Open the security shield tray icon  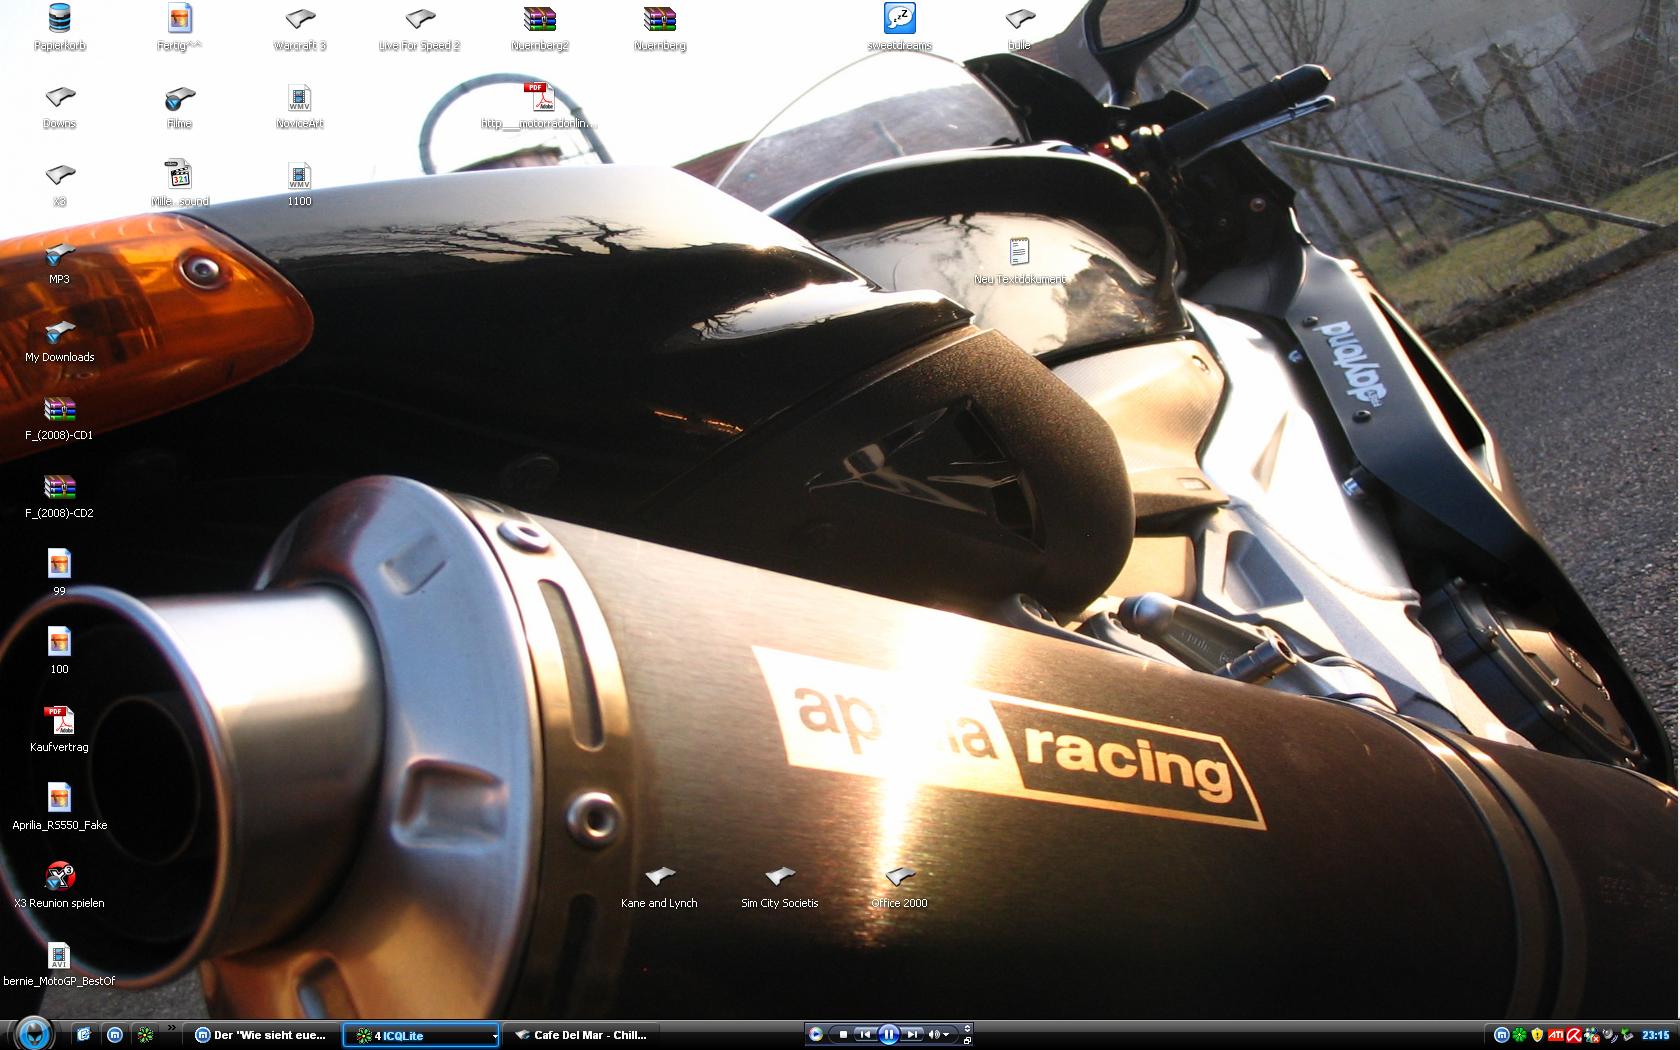click(x=1537, y=1035)
